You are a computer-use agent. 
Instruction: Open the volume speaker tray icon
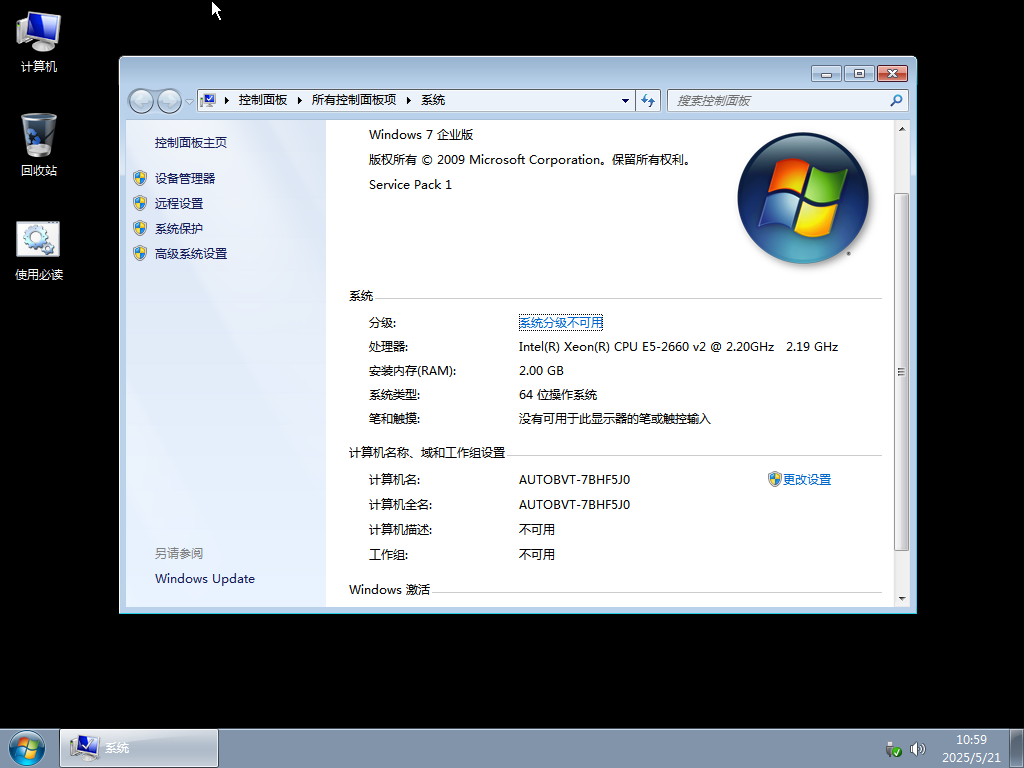tap(918, 749)
